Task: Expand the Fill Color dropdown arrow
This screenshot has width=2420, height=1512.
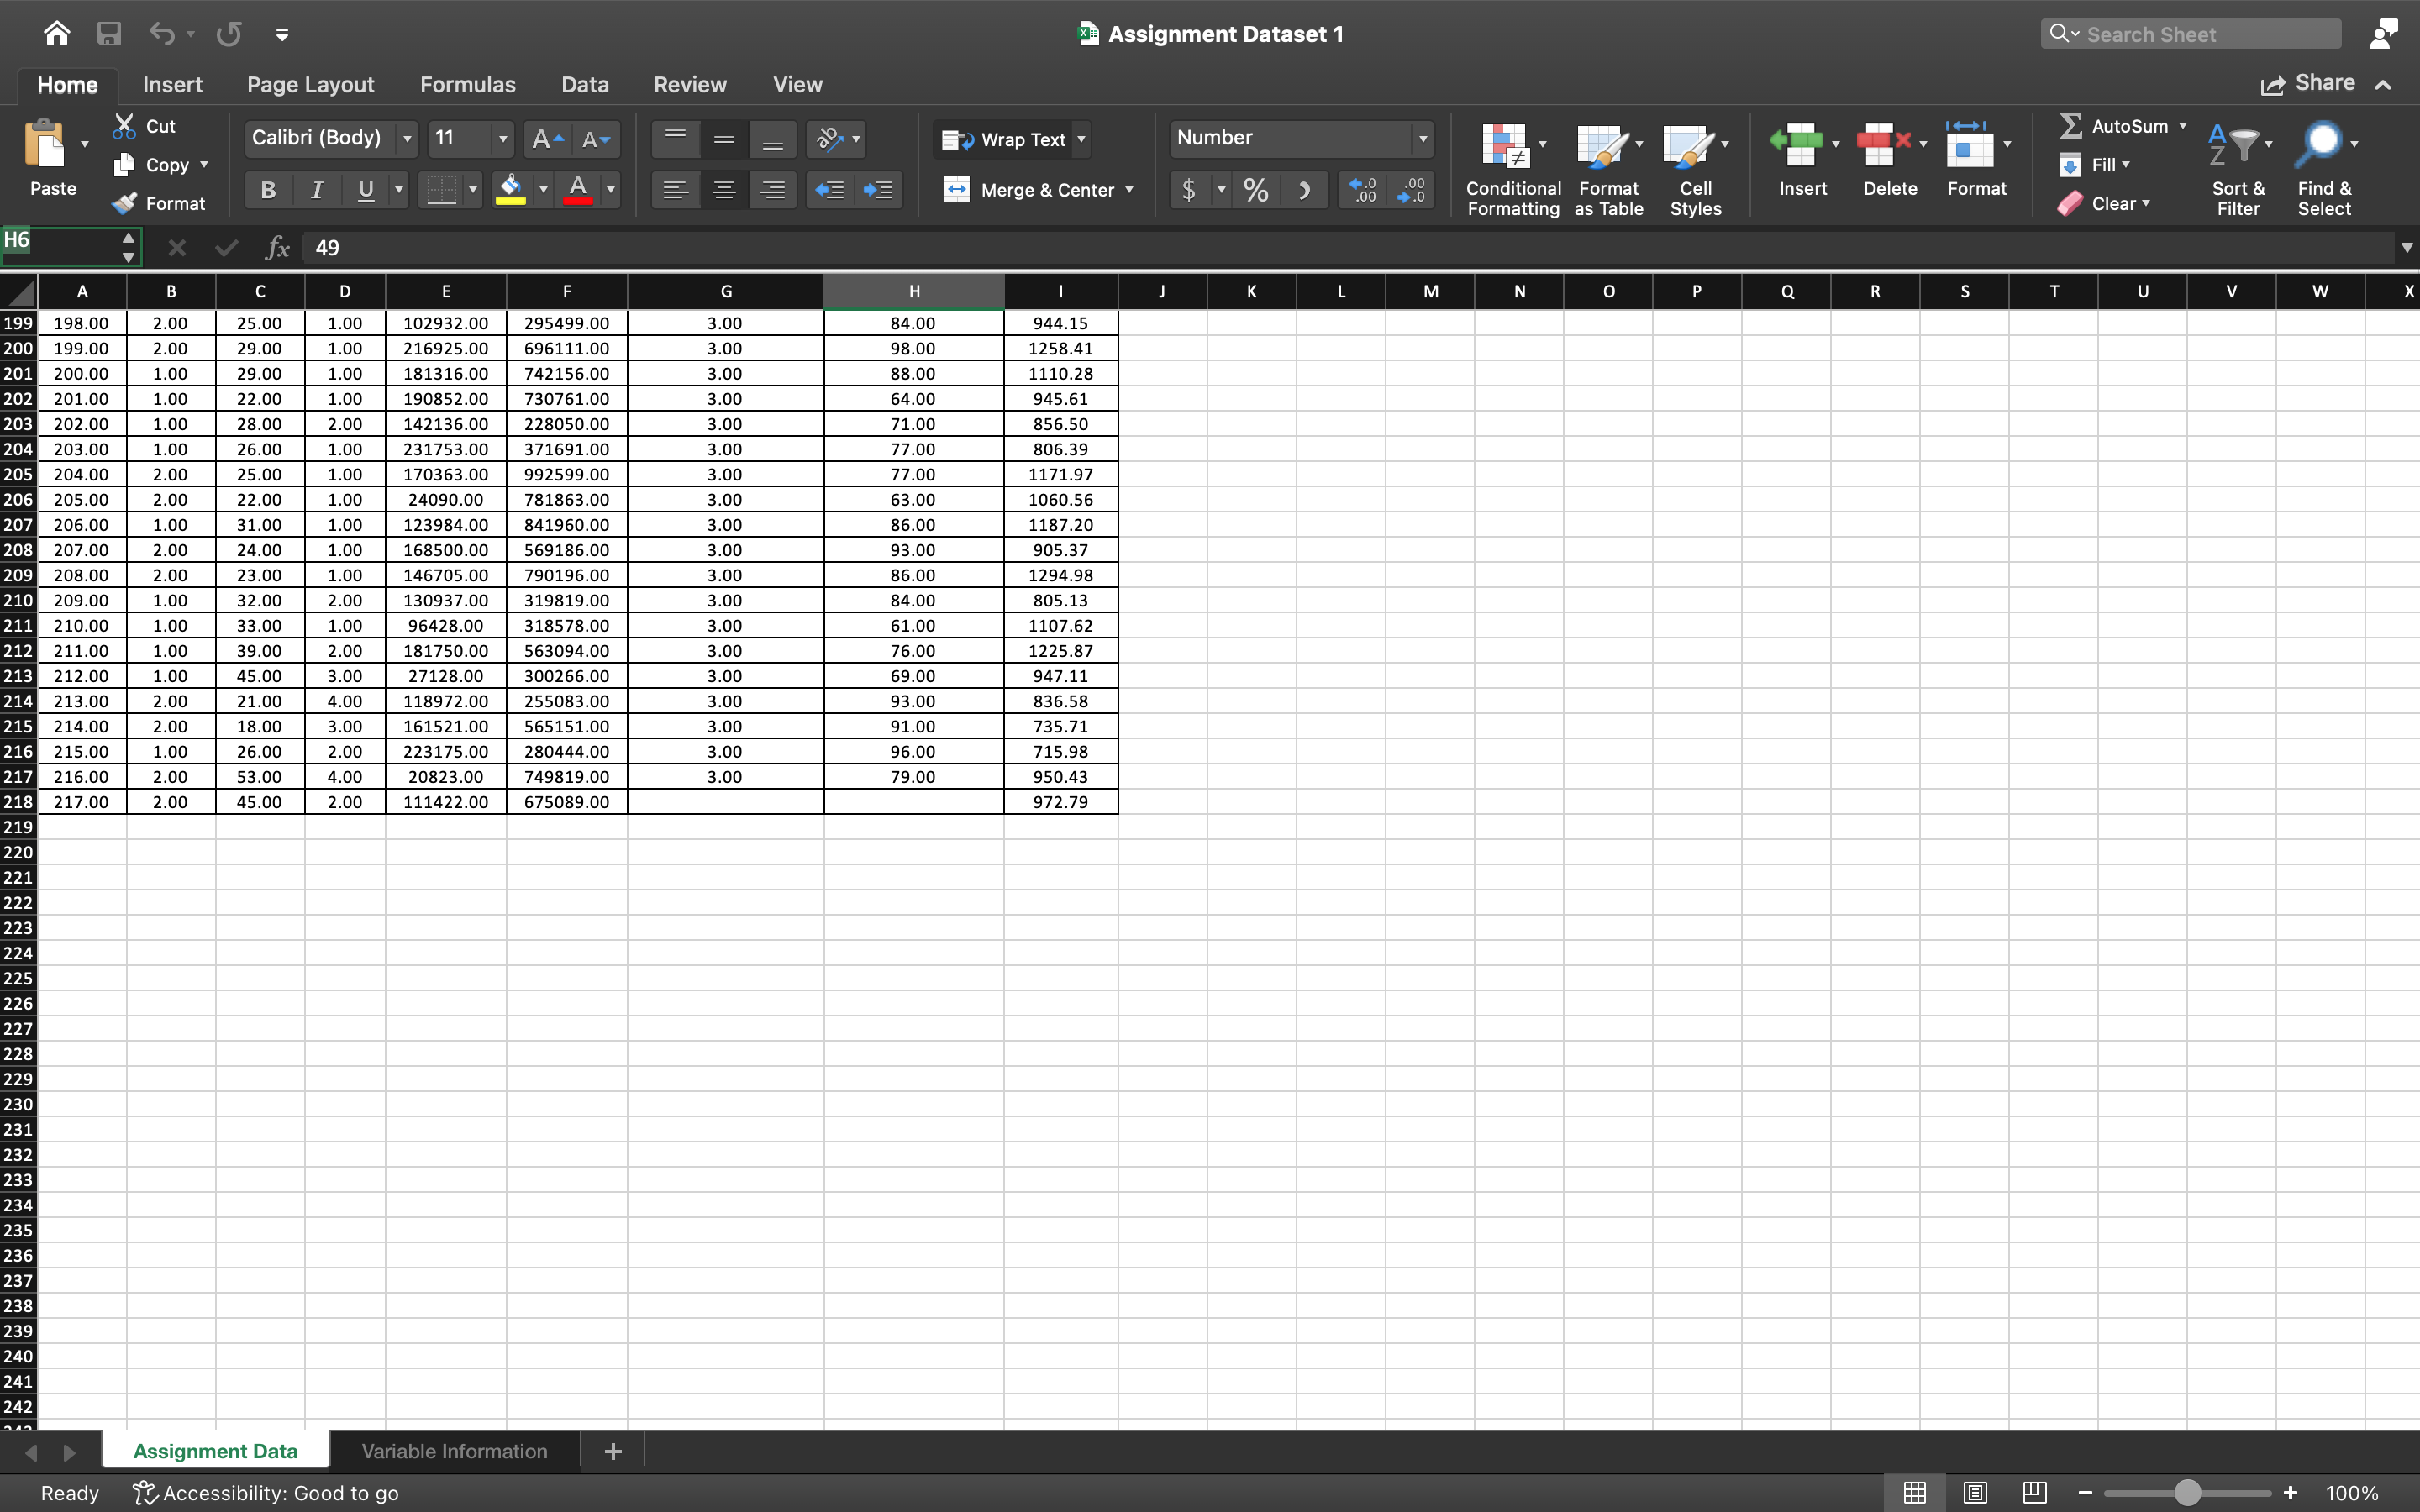Action: click(x=543, y=189)
